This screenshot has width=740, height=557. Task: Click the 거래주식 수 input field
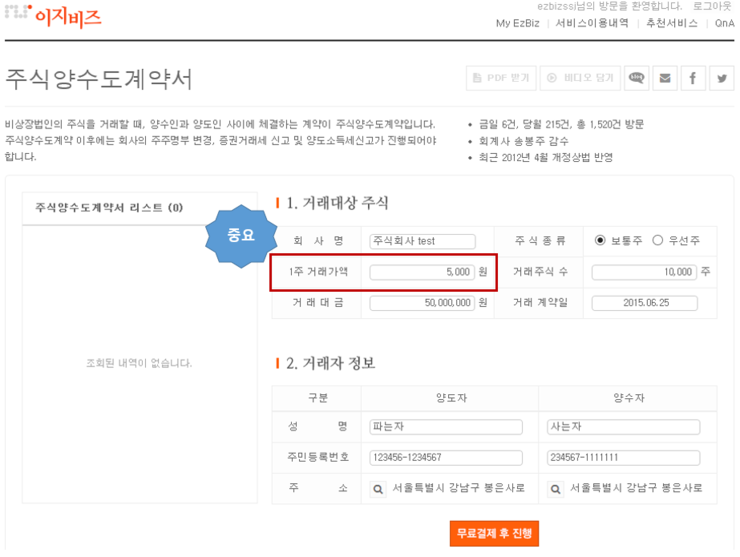click(644, 272)
